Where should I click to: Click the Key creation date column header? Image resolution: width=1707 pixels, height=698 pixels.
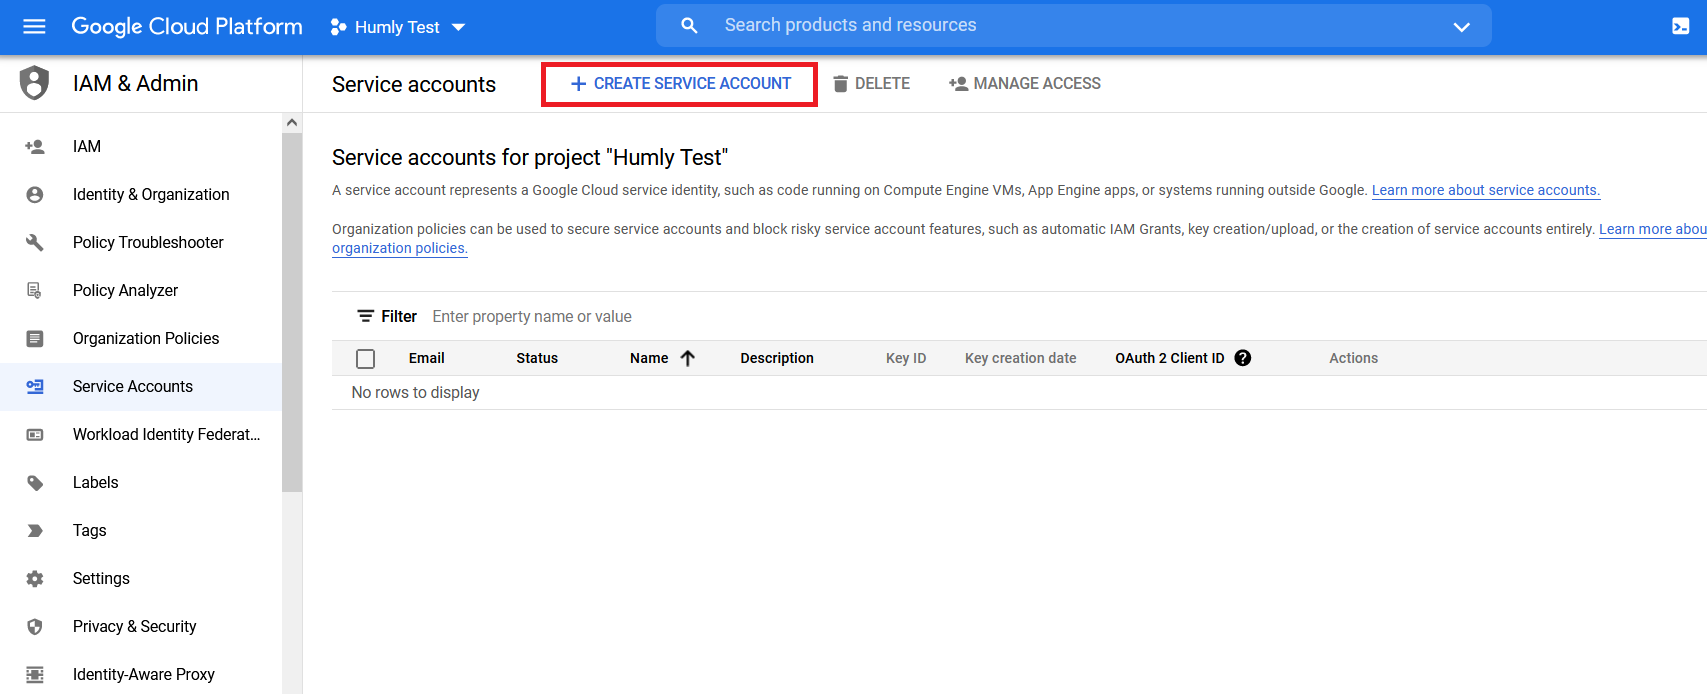point(1021,358)
